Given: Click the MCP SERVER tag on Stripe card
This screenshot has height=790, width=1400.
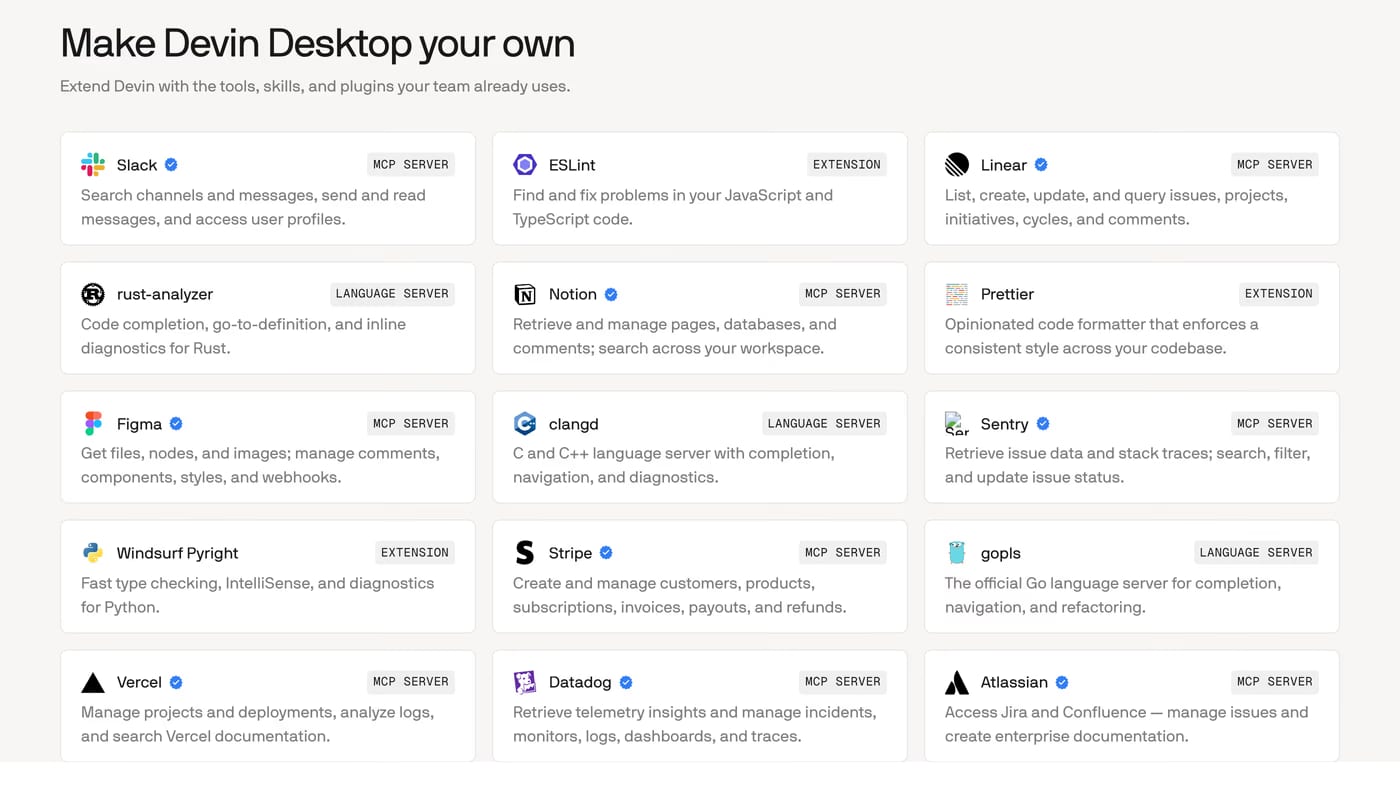Looking at the screenshot, I should tap(843, 553).
